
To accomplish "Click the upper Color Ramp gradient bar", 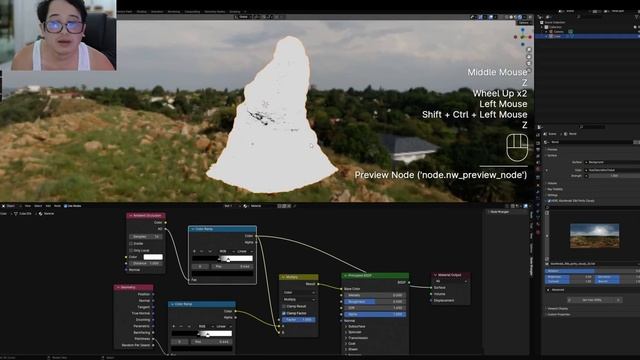I will [x=222, y=259].
